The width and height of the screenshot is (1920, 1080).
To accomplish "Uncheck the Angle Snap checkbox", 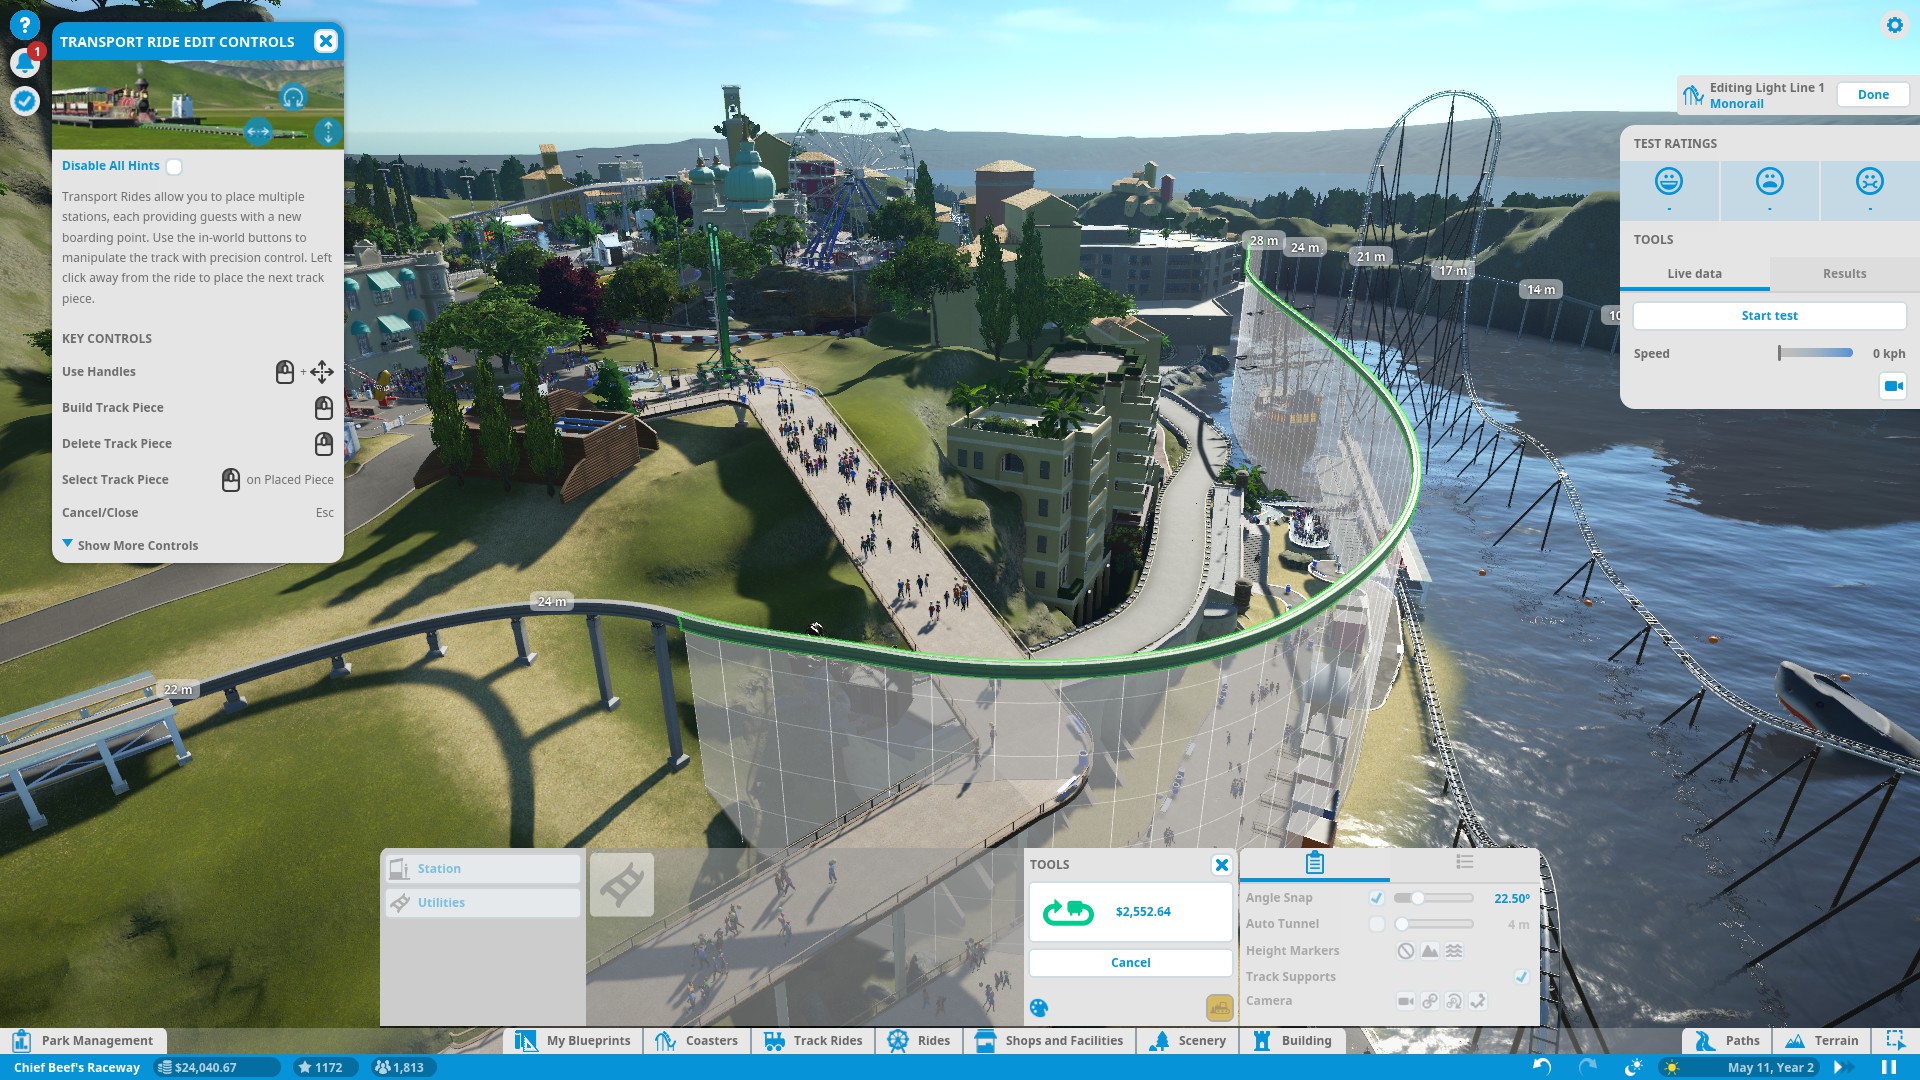I will [x=1377, y=898].
